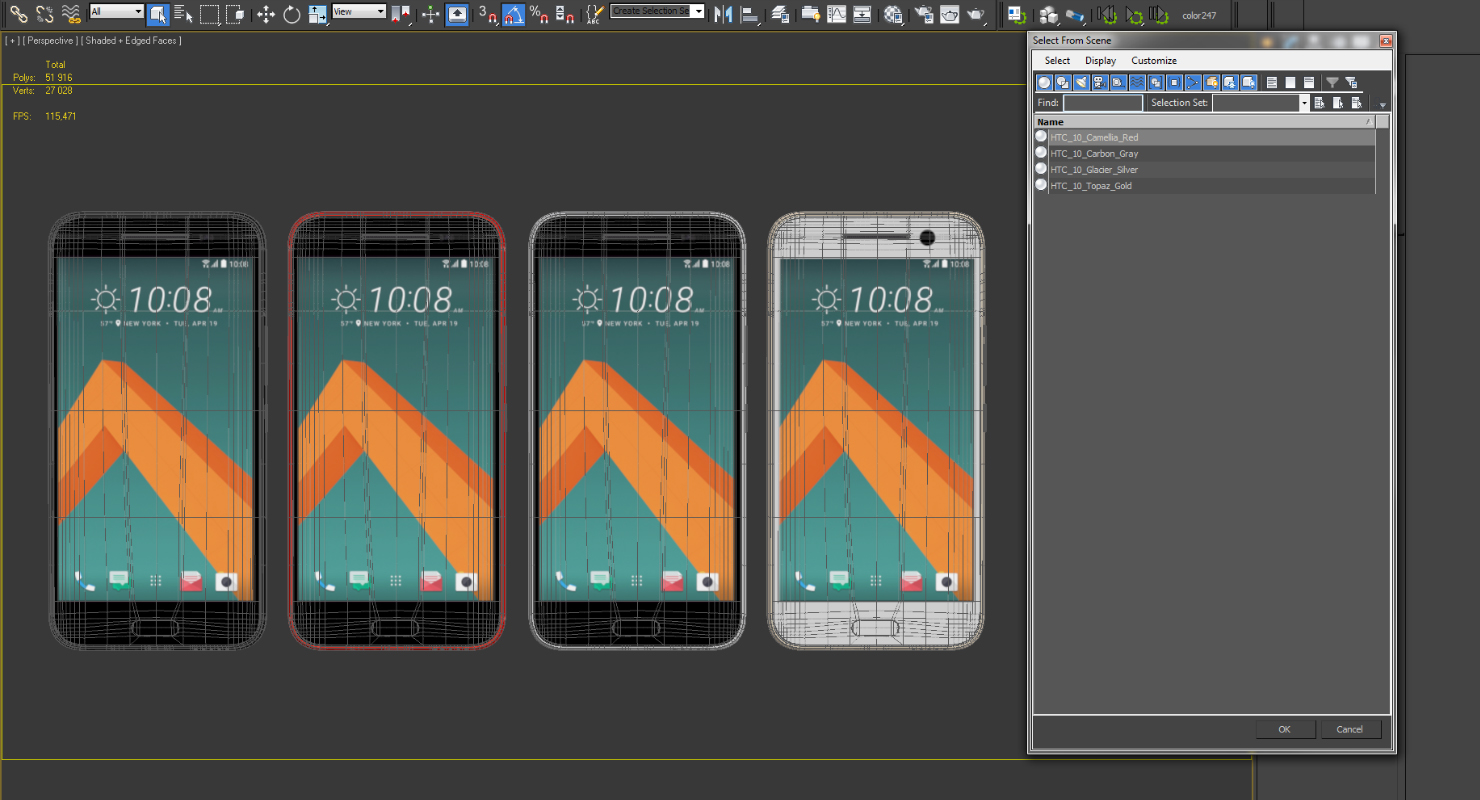Toggle the Percent Snap button

click(x=539, y=14)
